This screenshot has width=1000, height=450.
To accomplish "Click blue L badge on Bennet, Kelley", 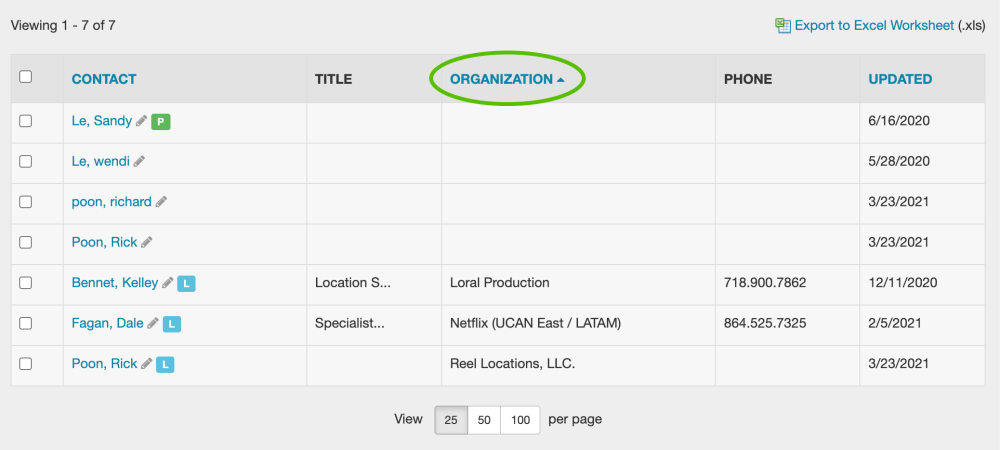I will click(x=186, y=284).
